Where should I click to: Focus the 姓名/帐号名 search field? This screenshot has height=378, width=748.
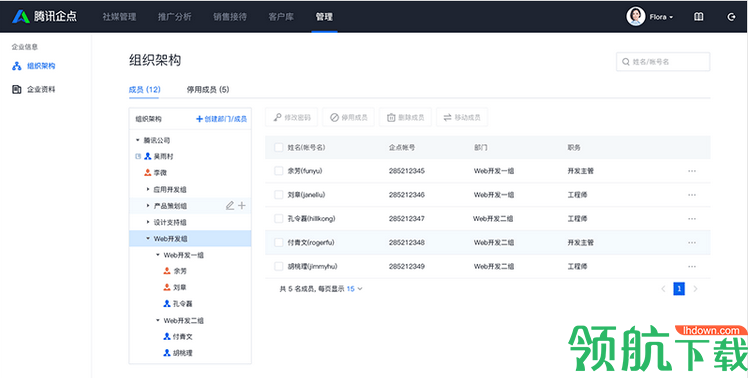[x=663, y=62]
